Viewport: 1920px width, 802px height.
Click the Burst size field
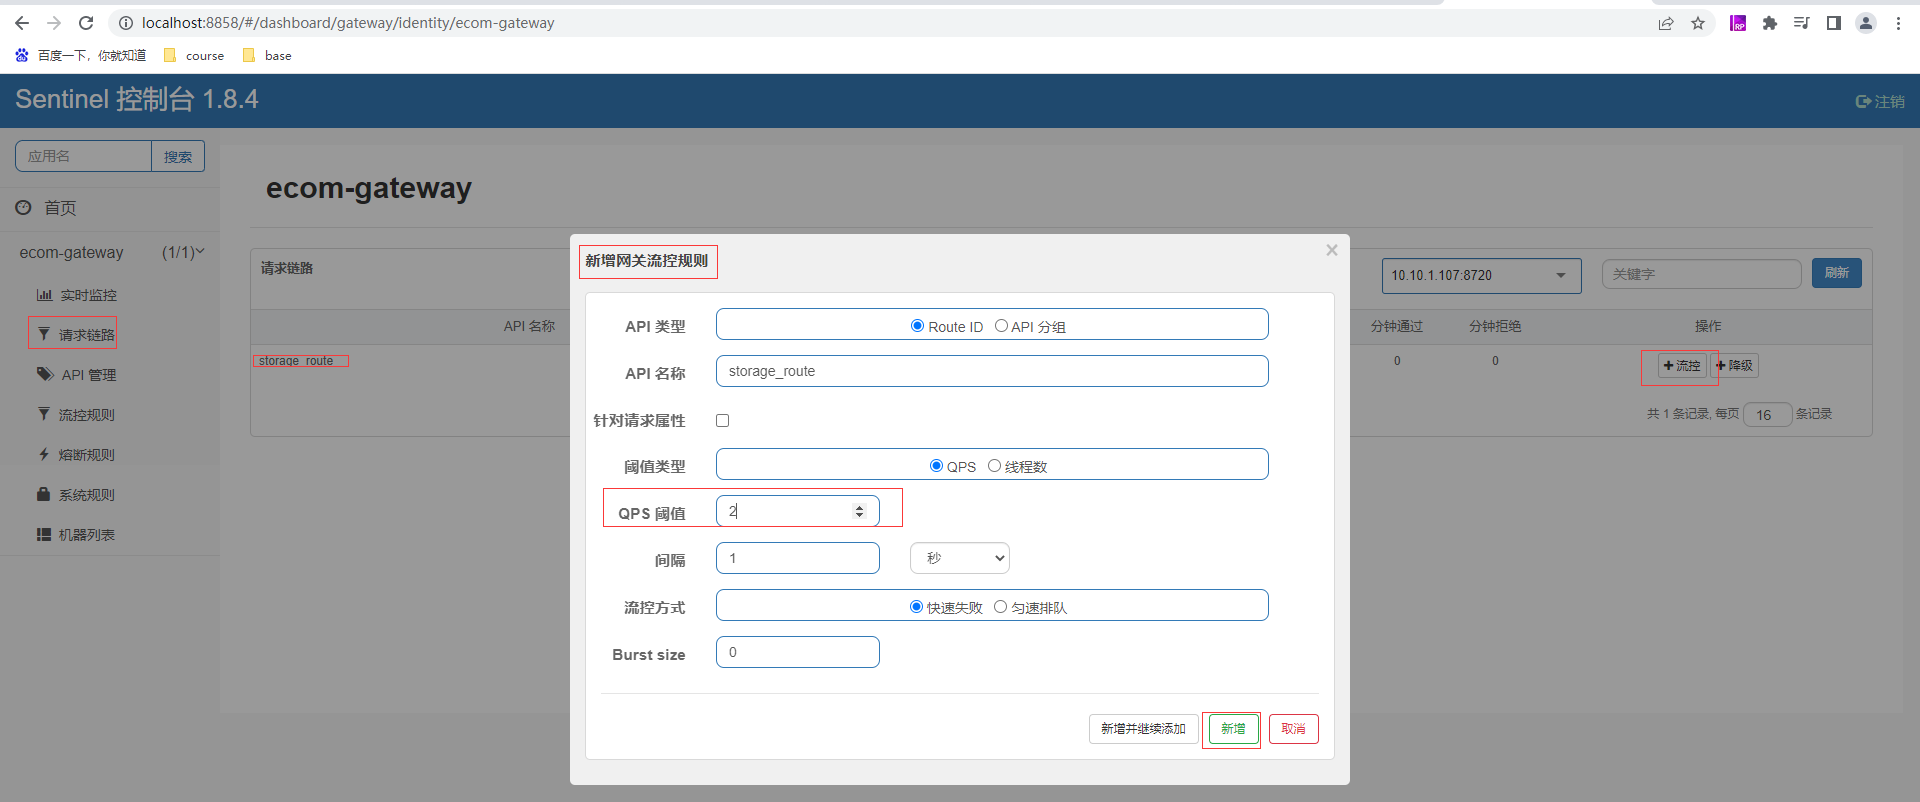click(798, 652)
